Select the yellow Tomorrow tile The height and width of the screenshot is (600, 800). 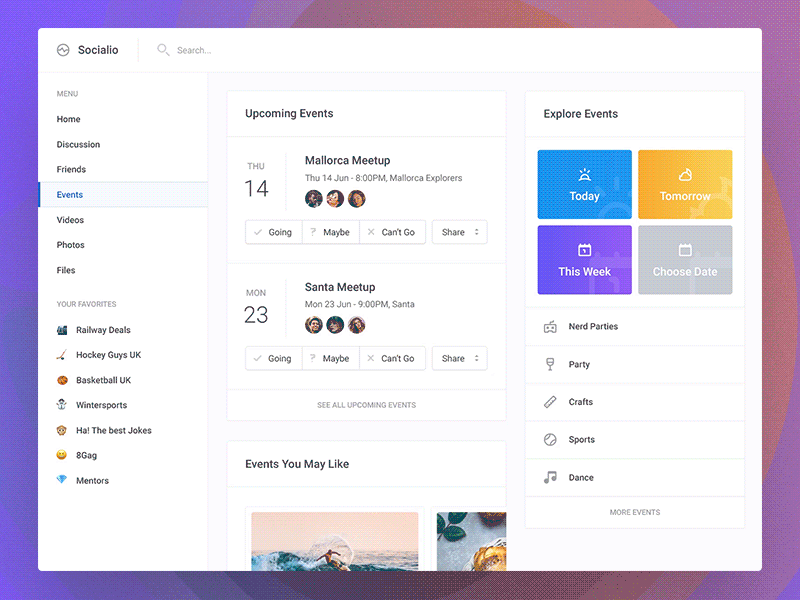coord(685,184)
